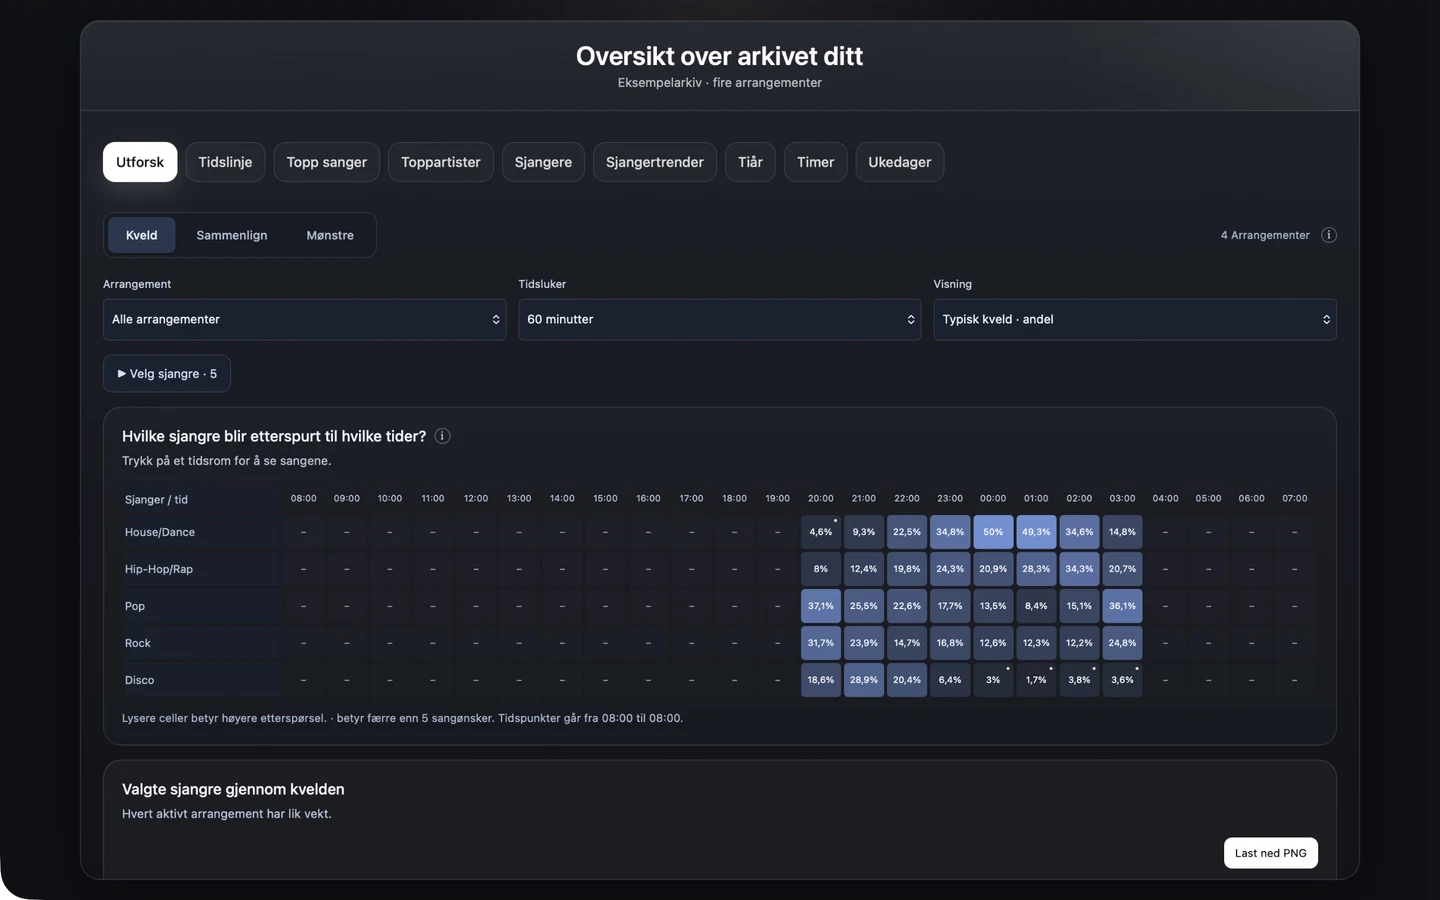The height and width of the screenshot is (900, 1440).
Task: Click Pop cell showing 25,5%
Action: coord(864,606)
